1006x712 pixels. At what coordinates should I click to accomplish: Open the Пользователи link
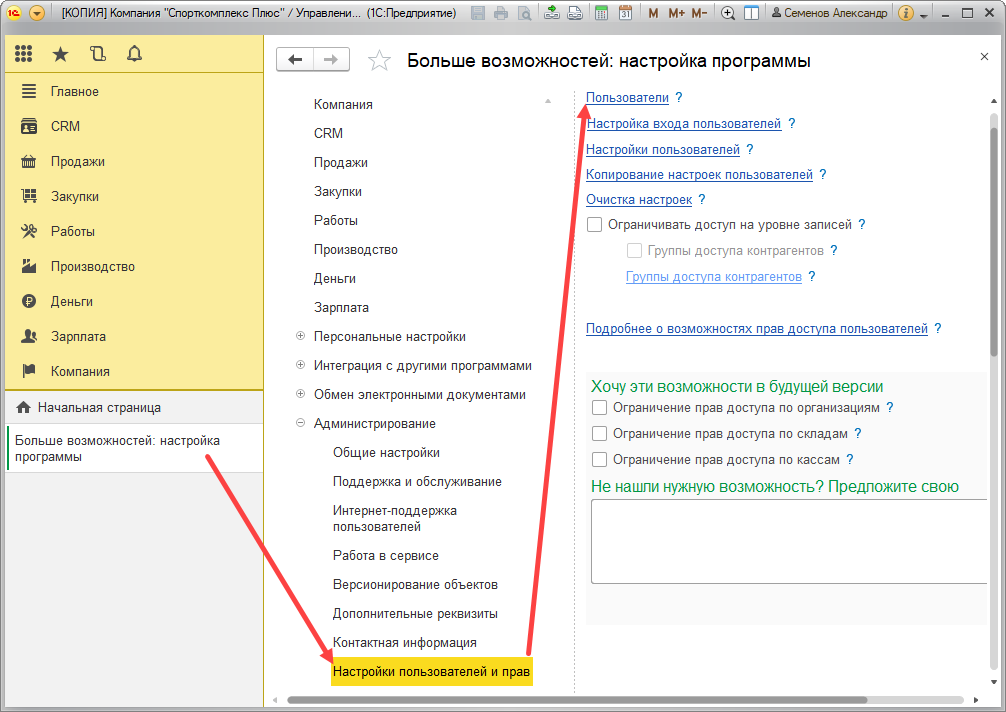(x=627, y=97)
